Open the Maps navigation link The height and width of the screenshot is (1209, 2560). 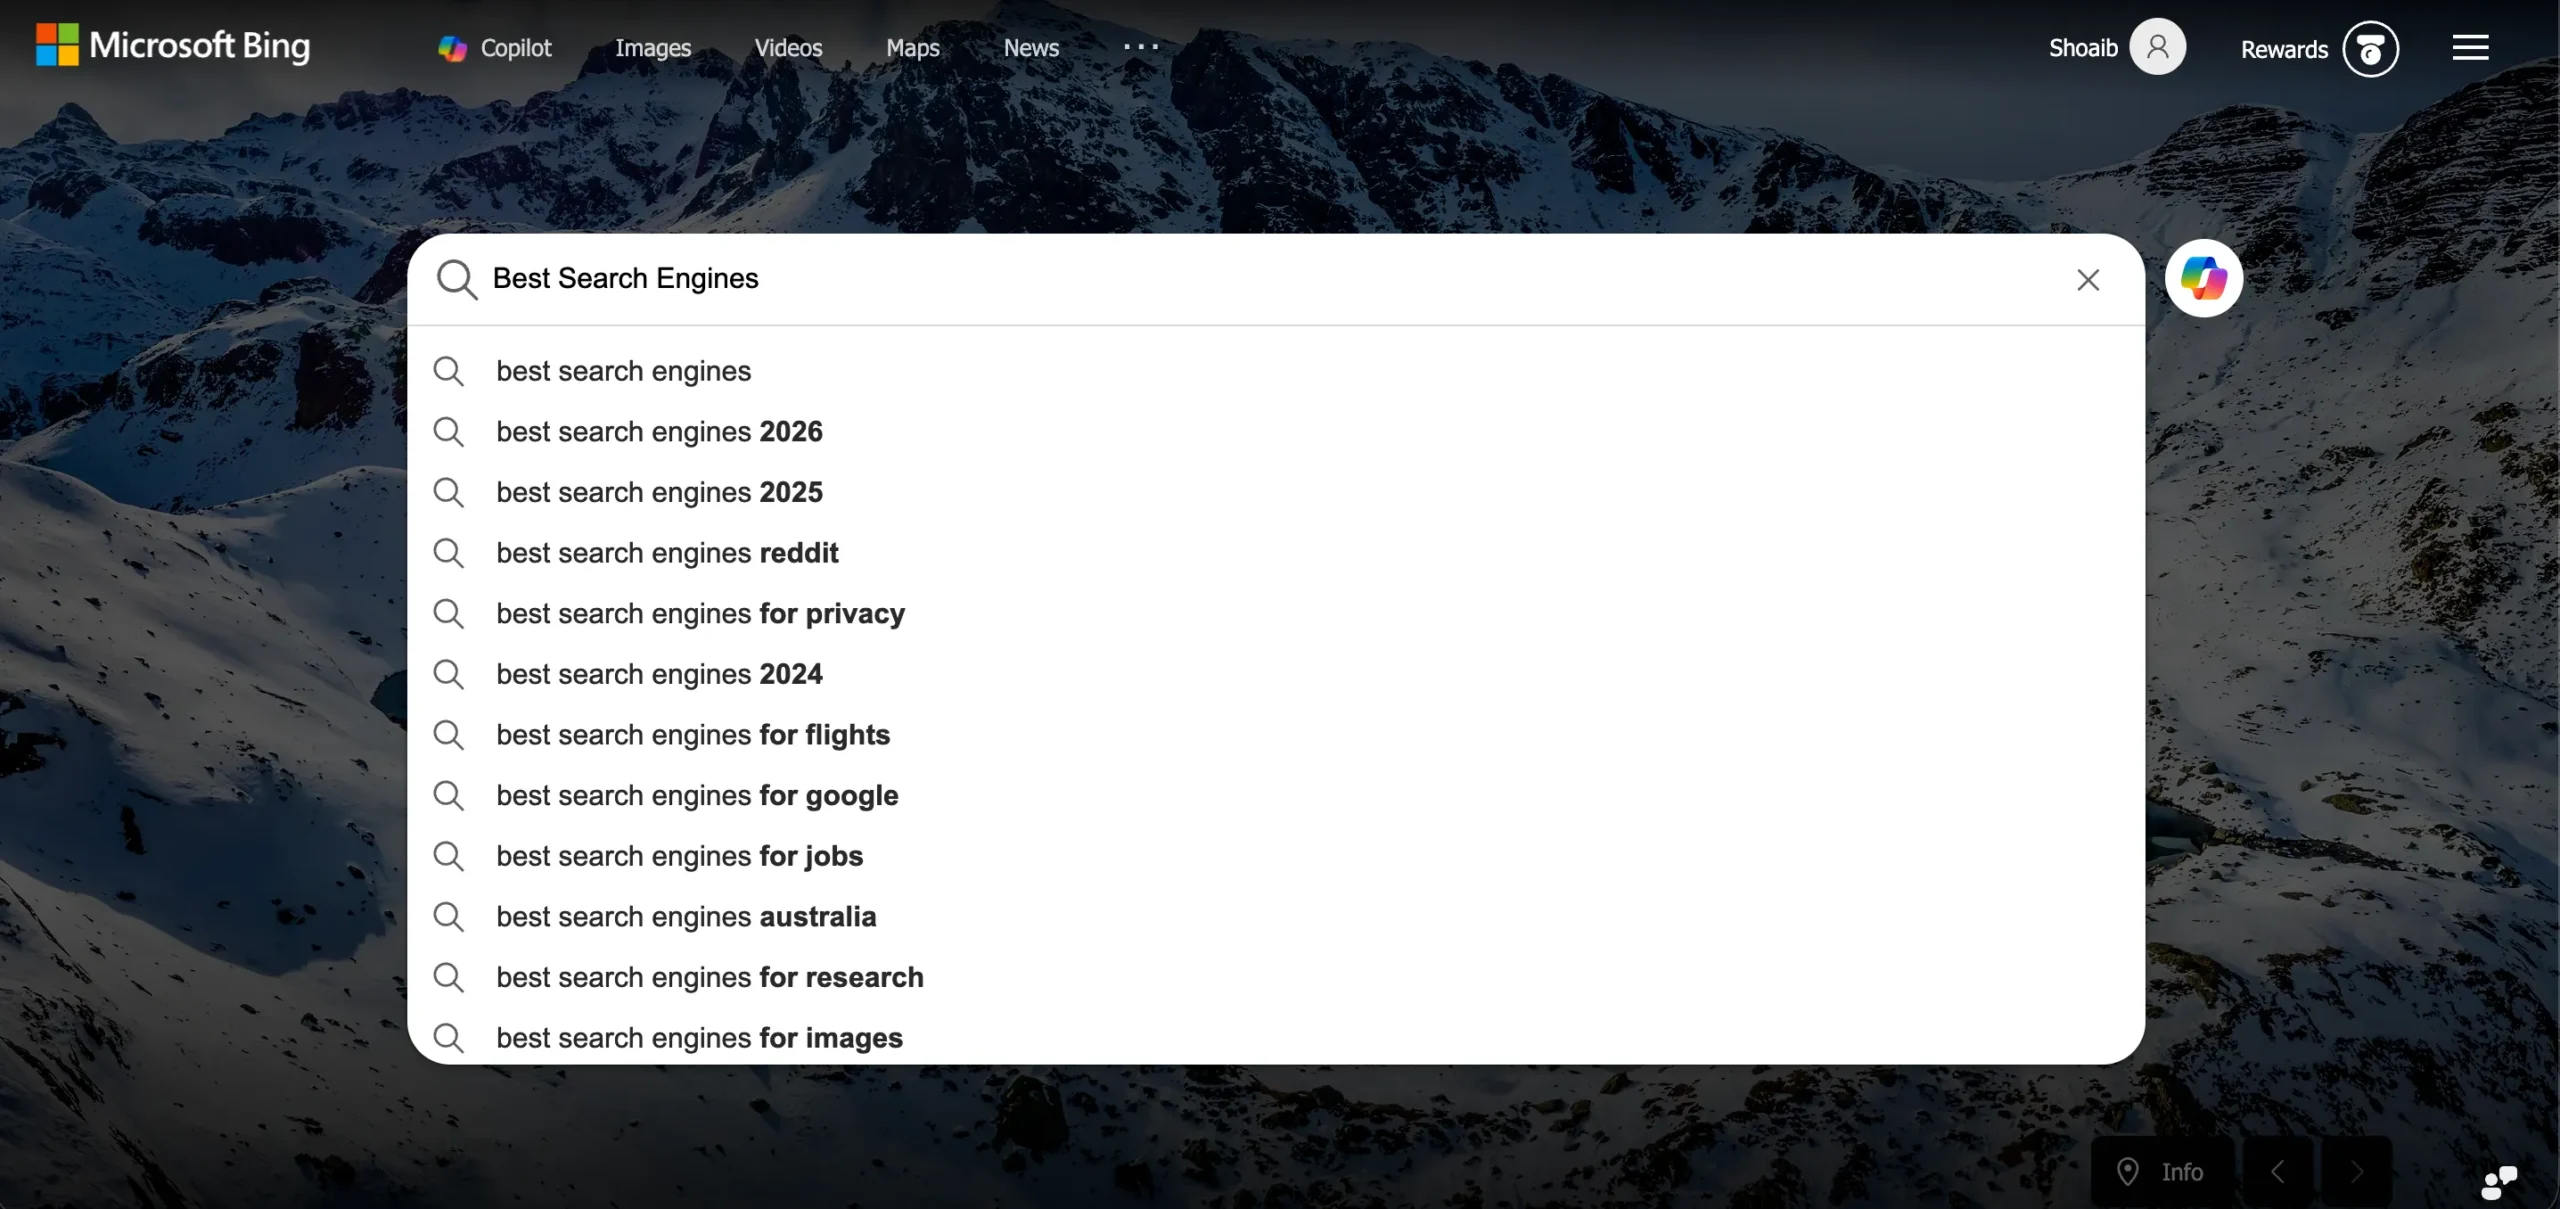pos(911,47)
